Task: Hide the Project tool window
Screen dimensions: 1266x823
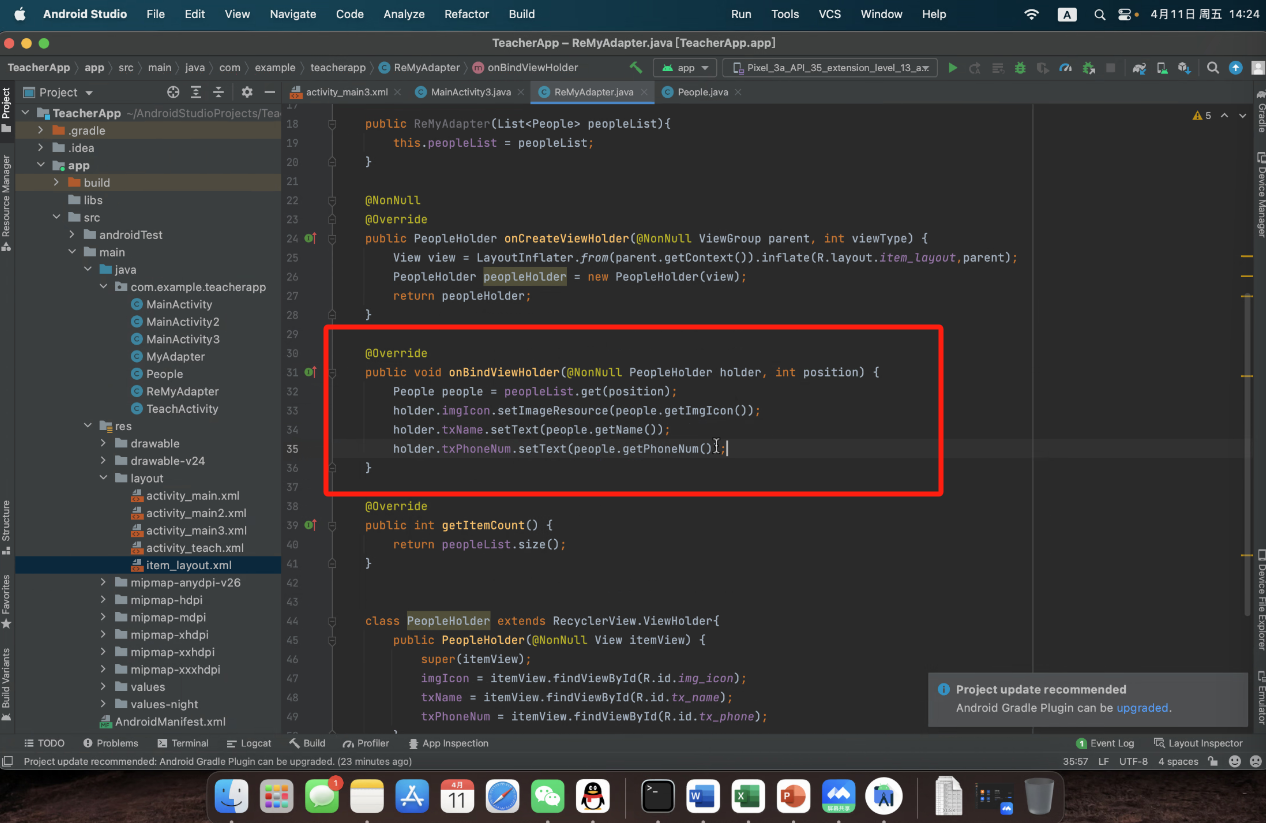Action: [x=272, y=91]
